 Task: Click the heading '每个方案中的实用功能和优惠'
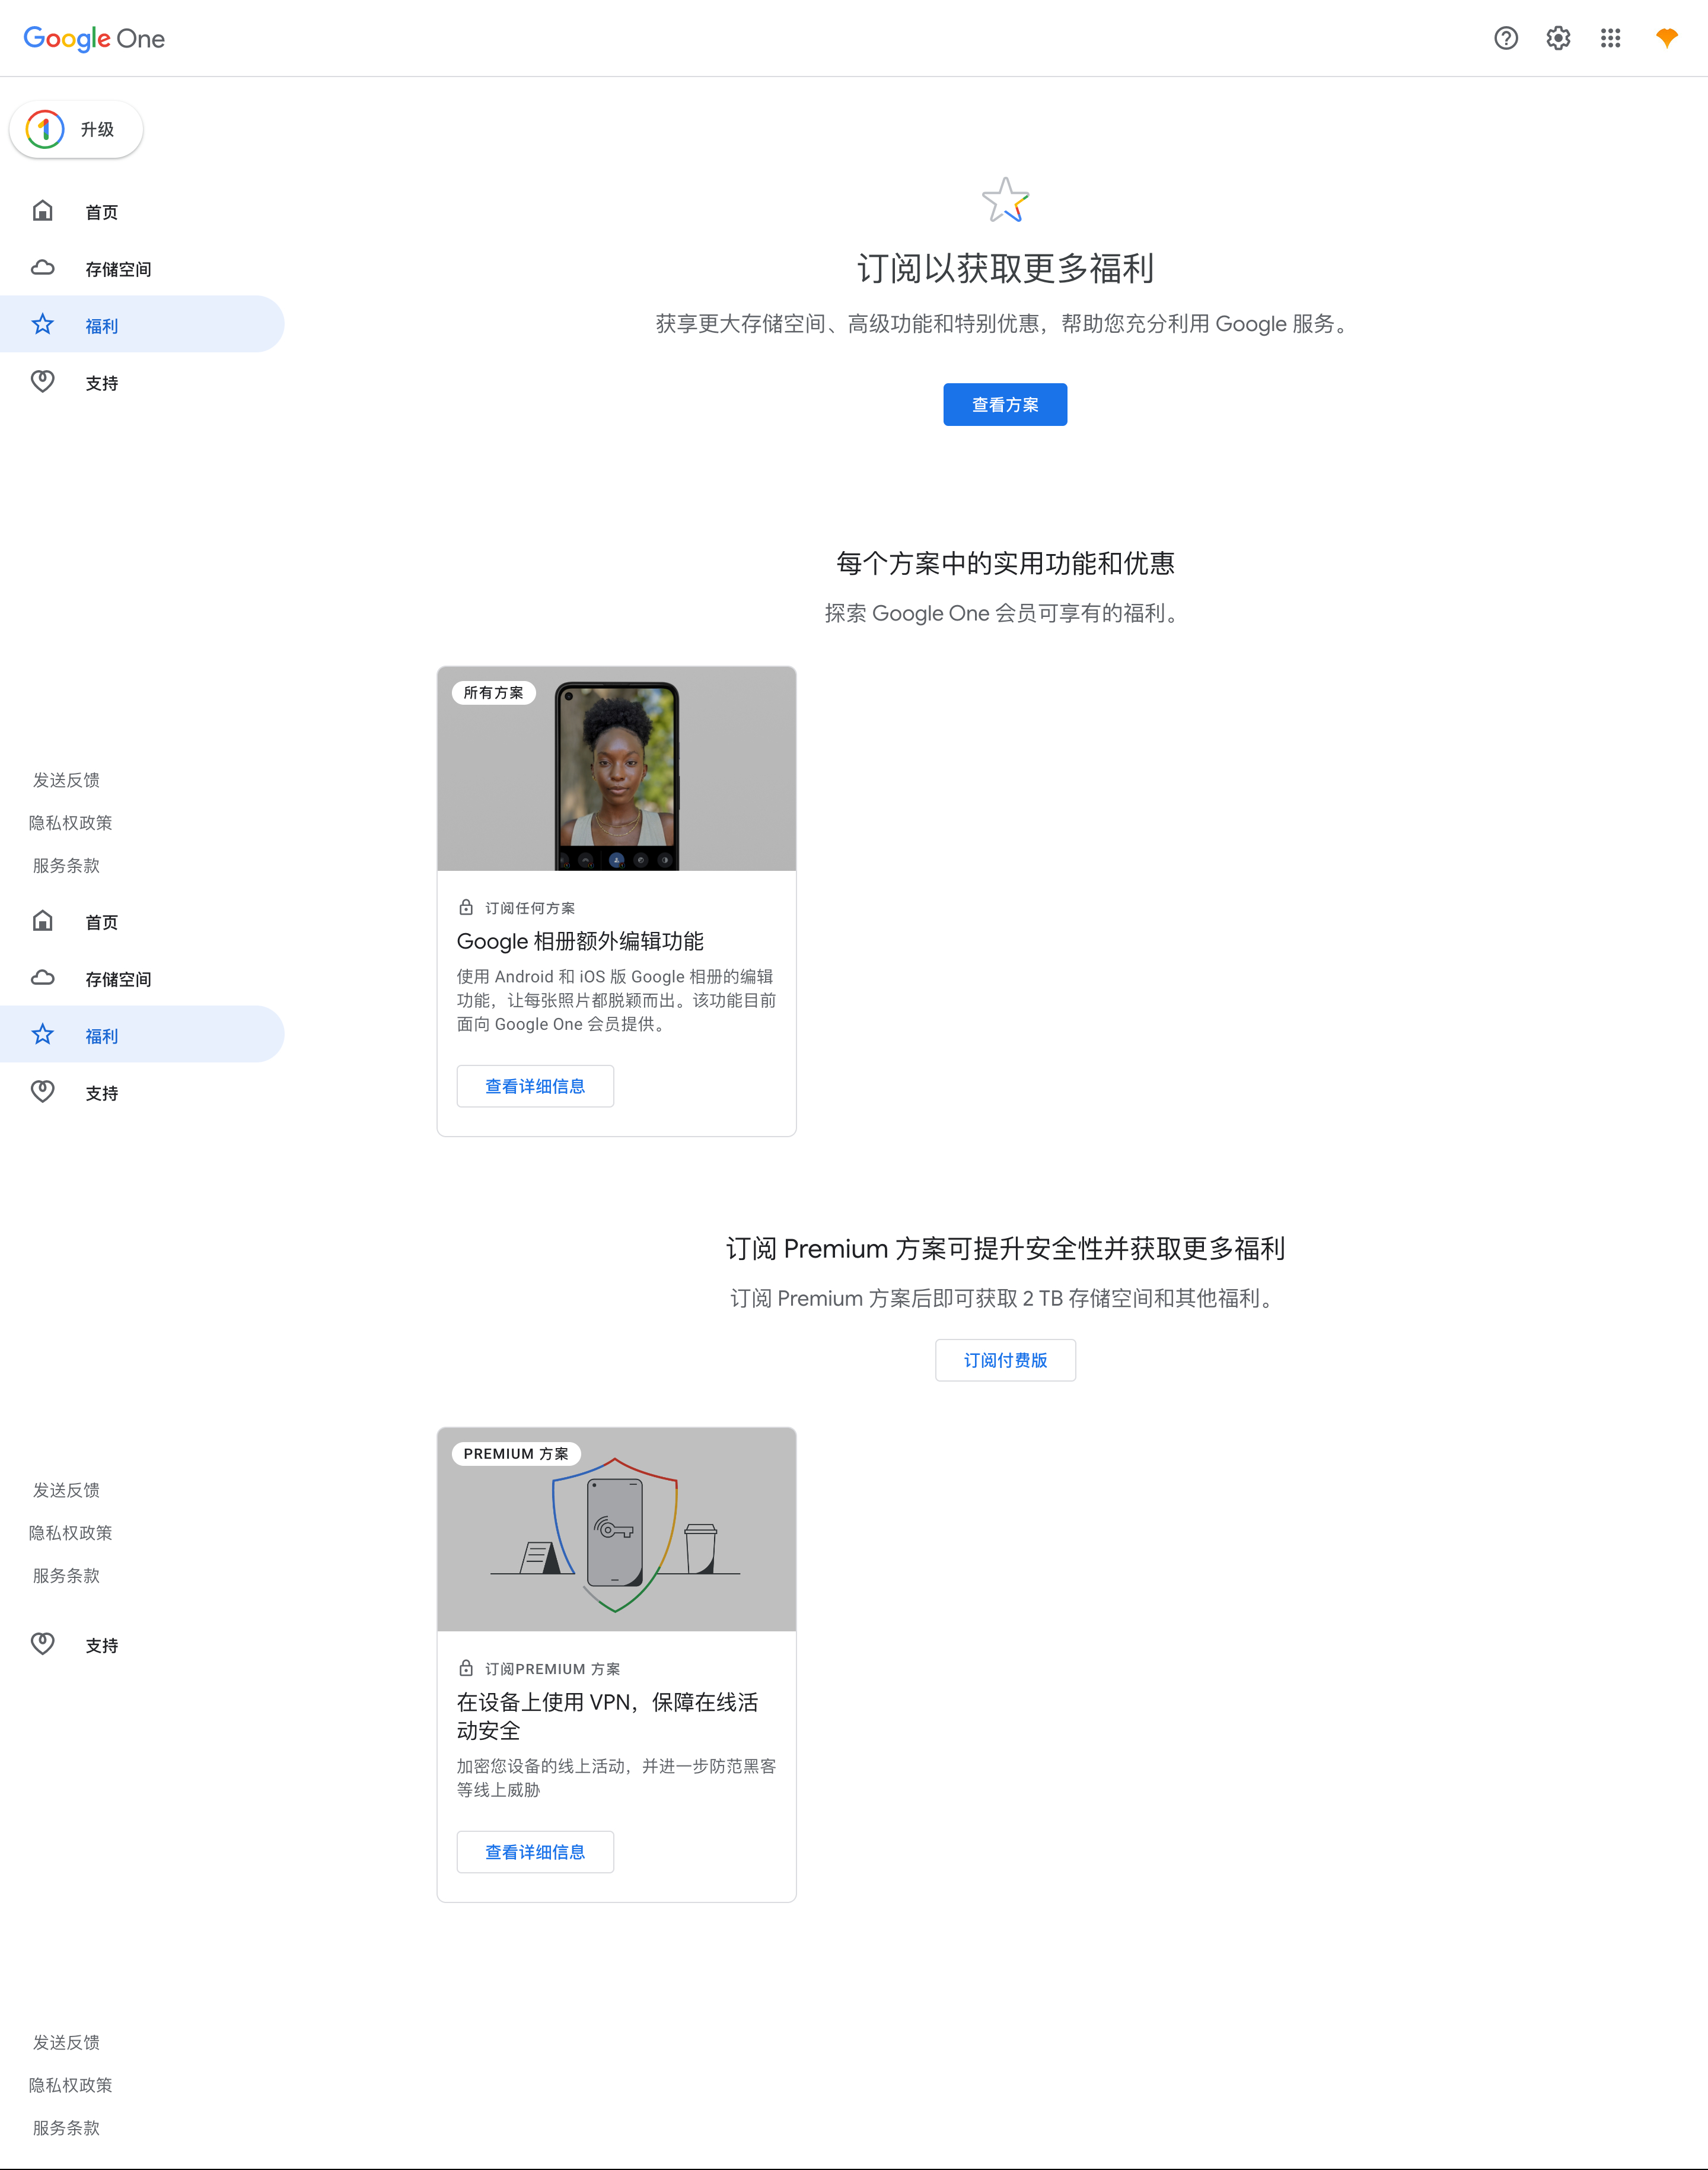[1005, 563]
